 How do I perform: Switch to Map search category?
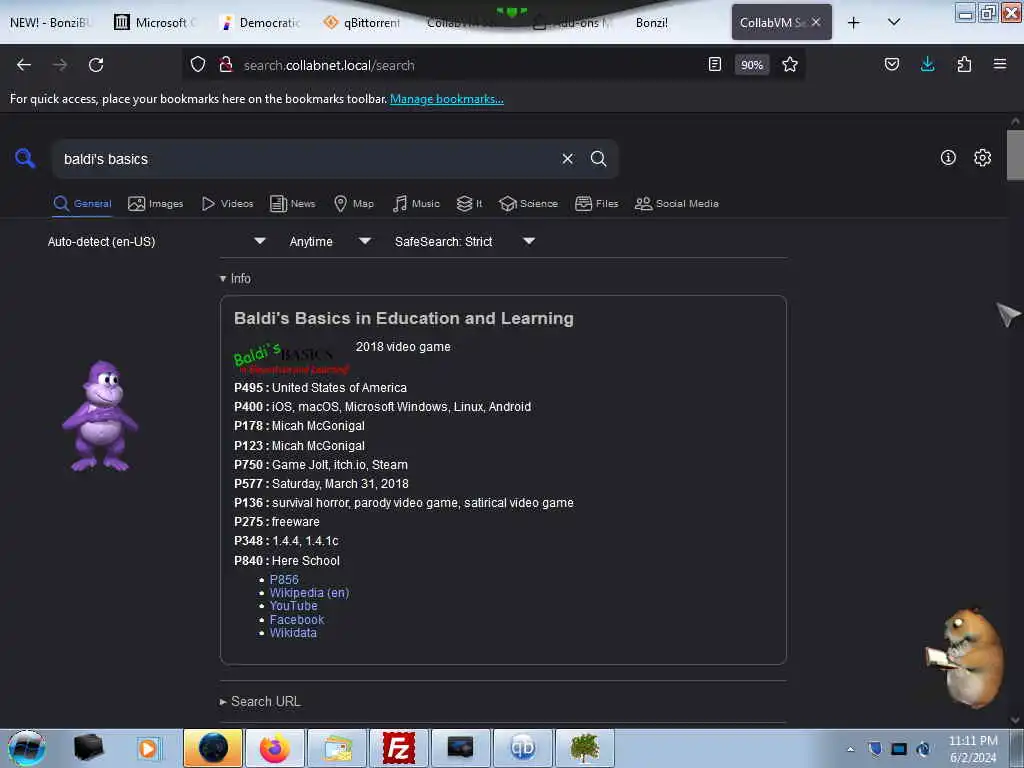coord(354,204)
